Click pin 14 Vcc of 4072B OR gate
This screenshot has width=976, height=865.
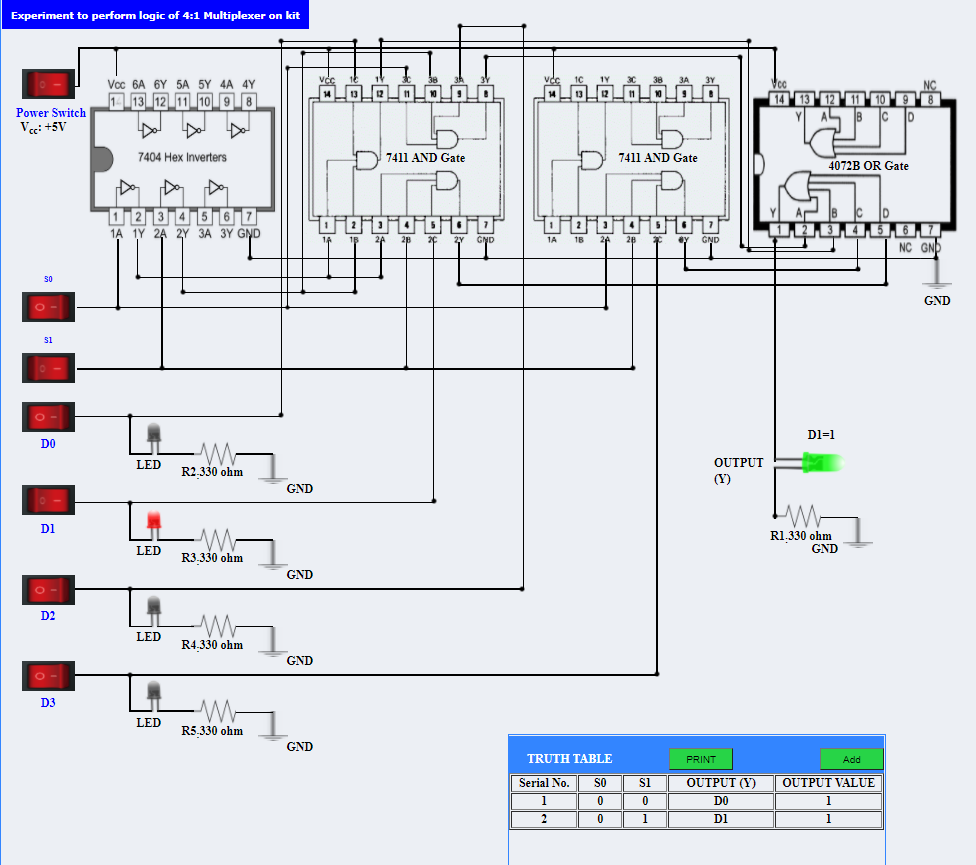779,99
